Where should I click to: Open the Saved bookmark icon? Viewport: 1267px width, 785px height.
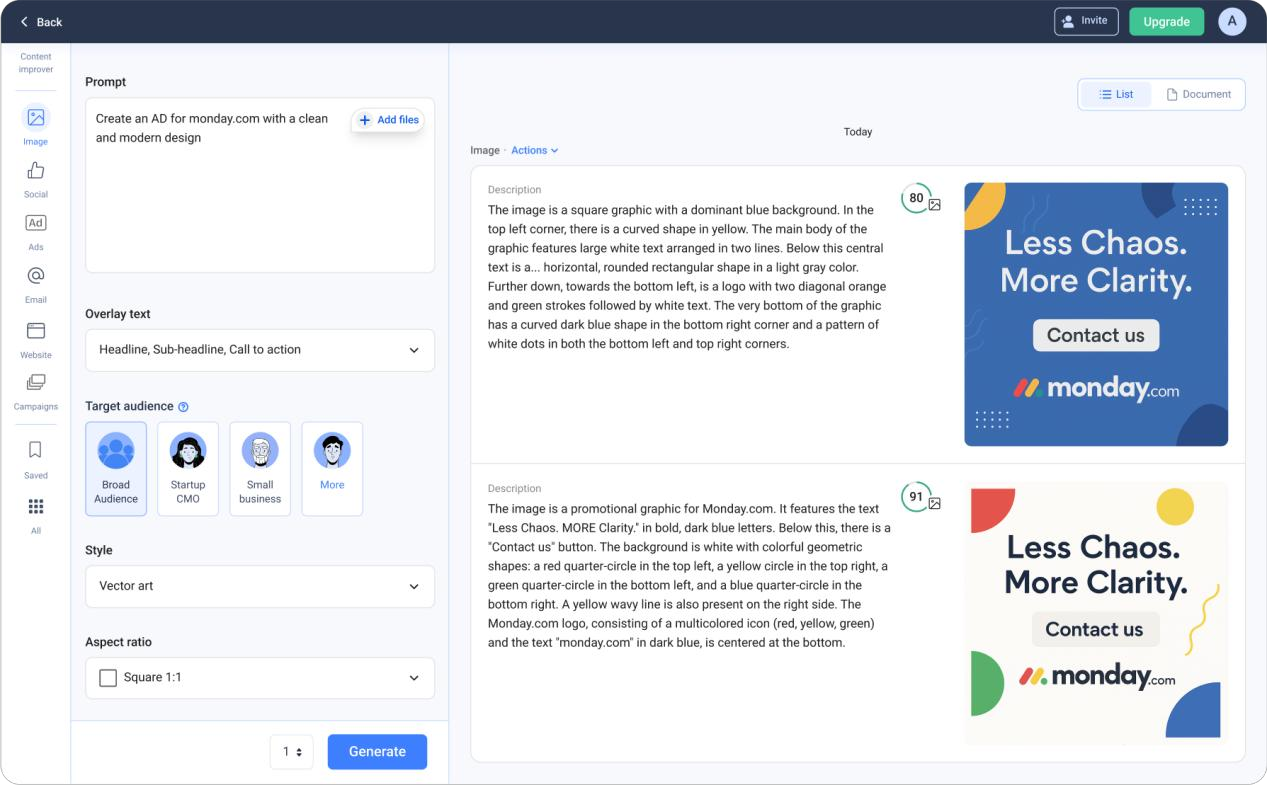pos(36,450)
